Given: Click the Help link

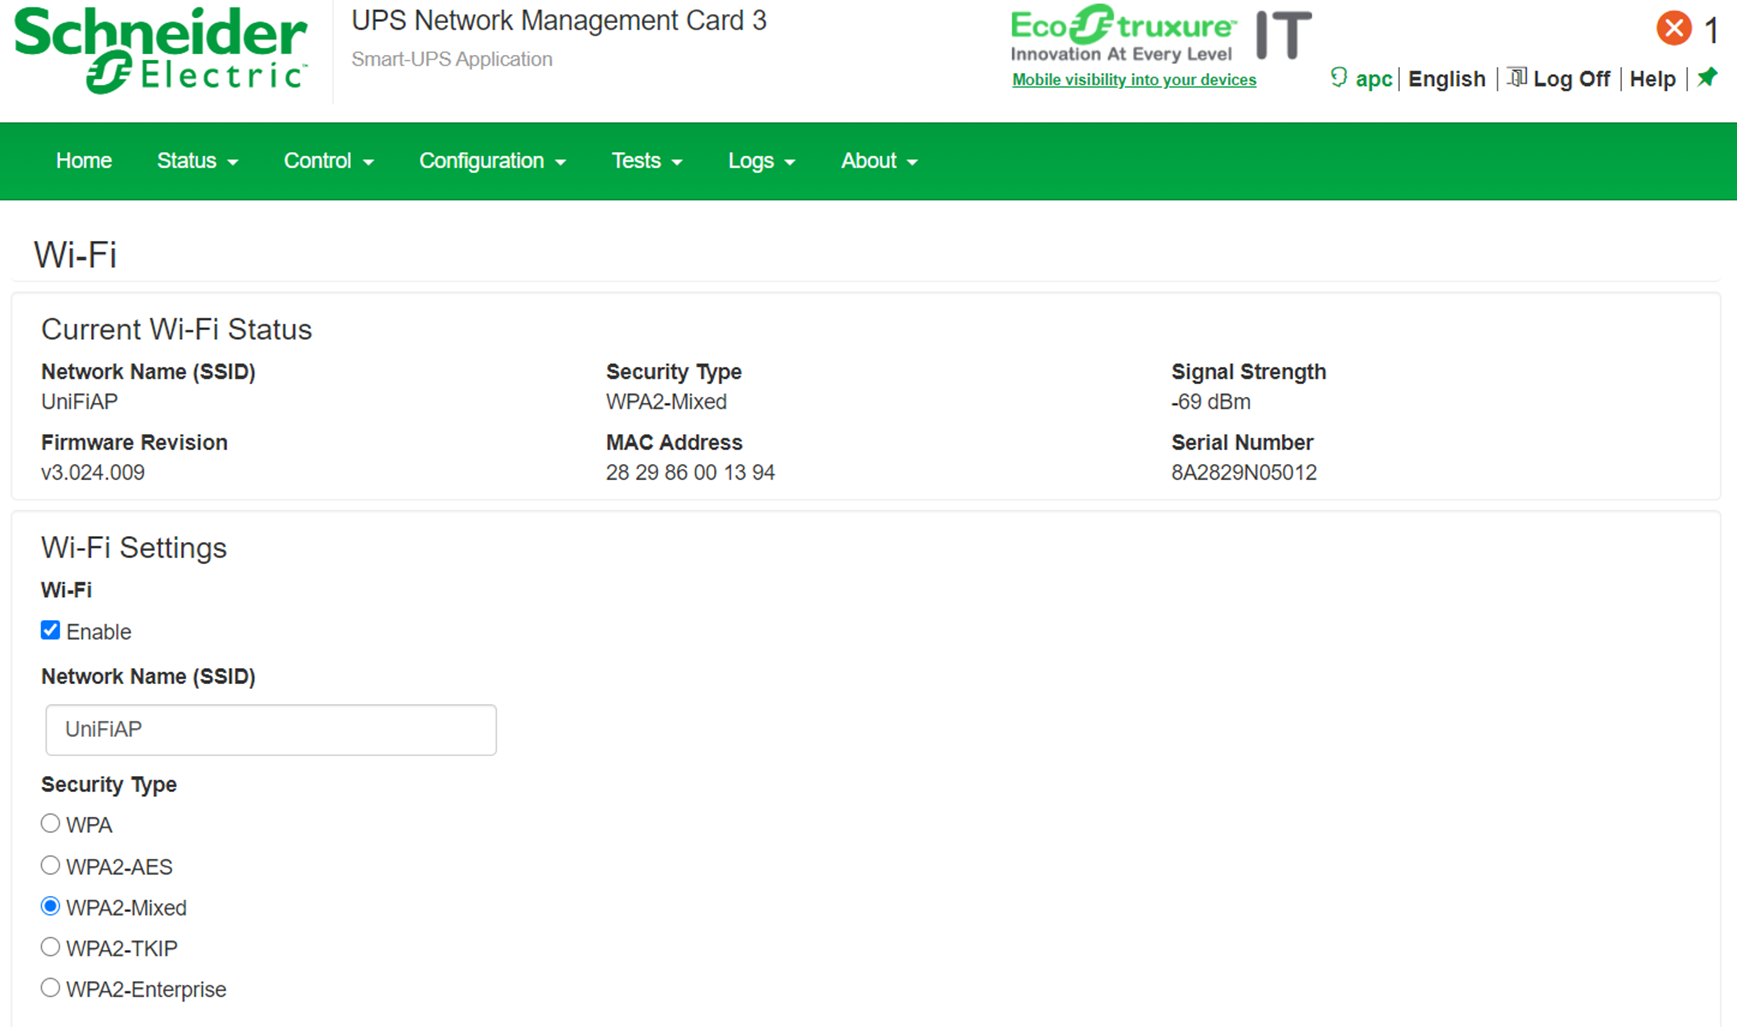Looking at the screenshot, I should 1652,79.
